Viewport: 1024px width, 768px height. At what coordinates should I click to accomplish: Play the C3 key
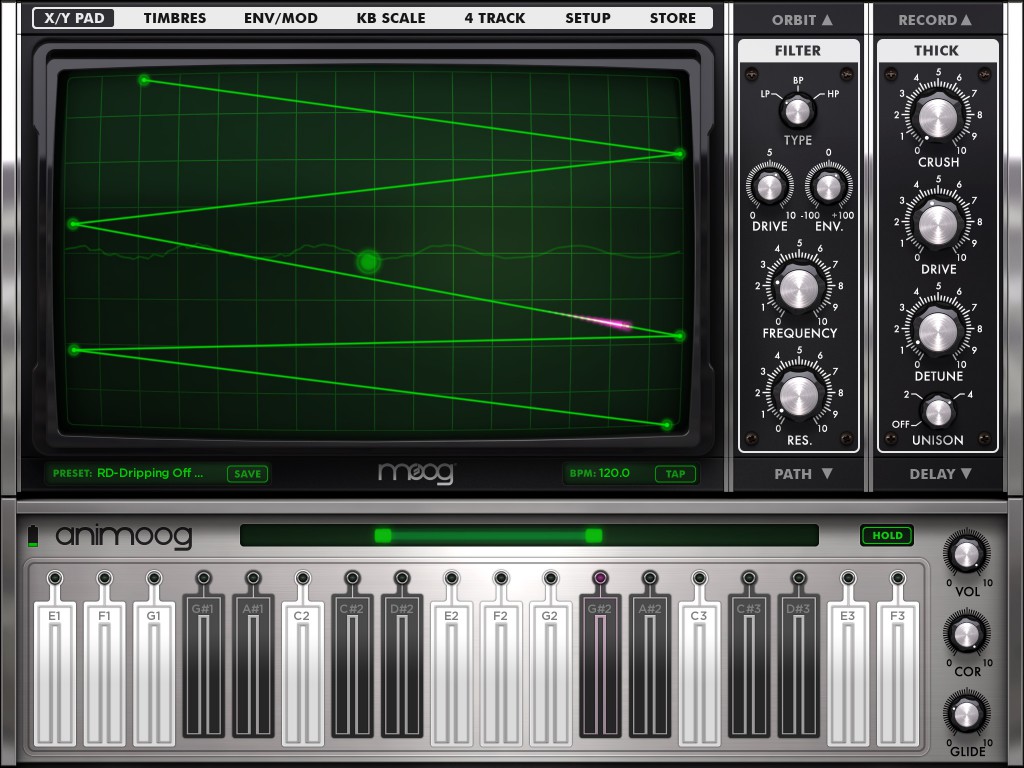click(699, 673)
